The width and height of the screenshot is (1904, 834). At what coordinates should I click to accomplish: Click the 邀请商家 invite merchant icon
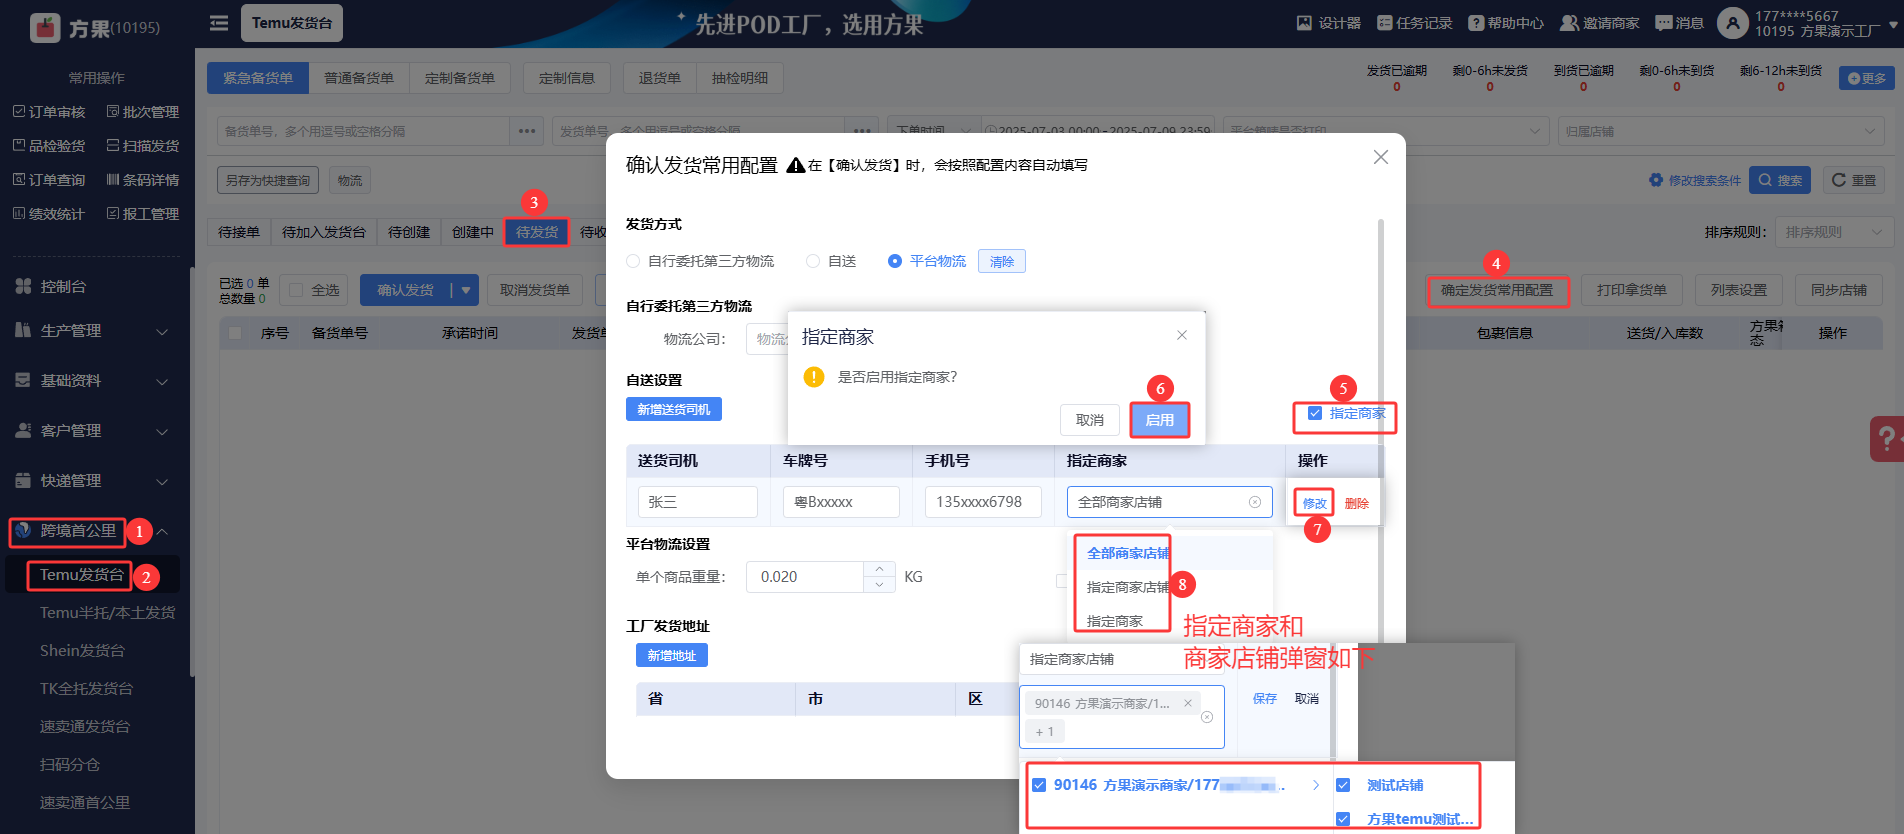click(1569, 23)
